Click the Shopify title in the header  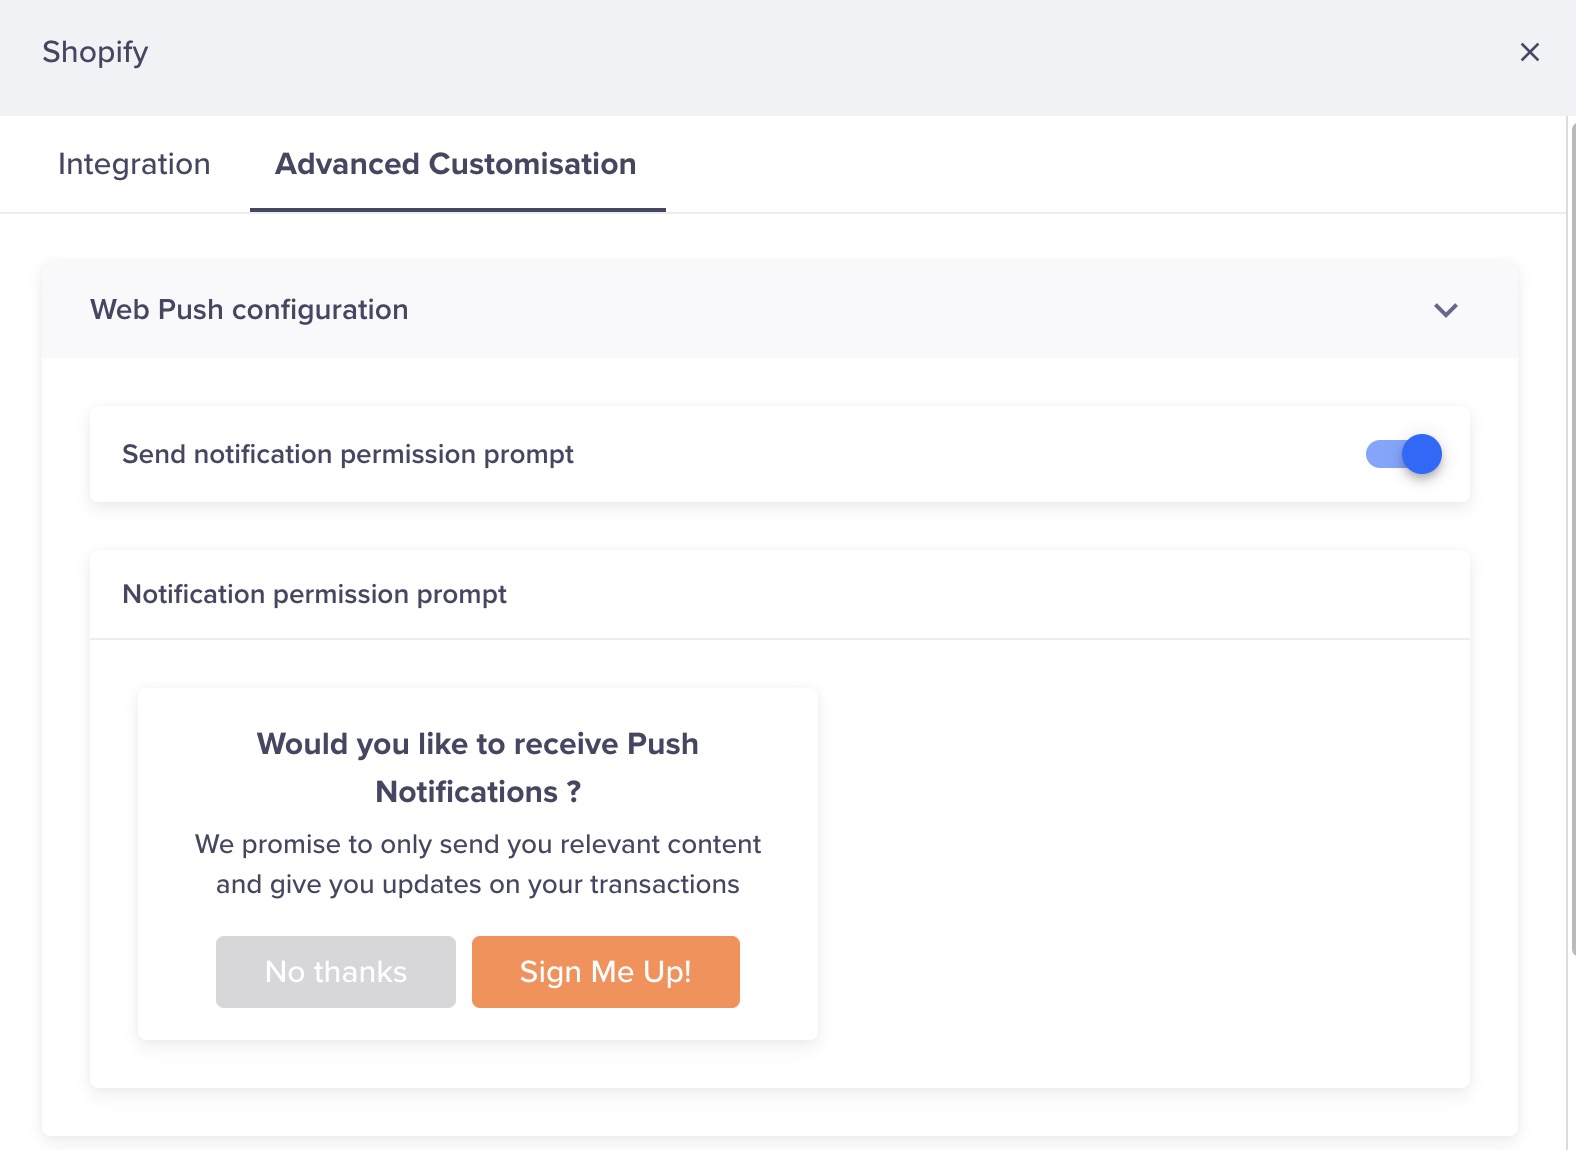(95, 52)
